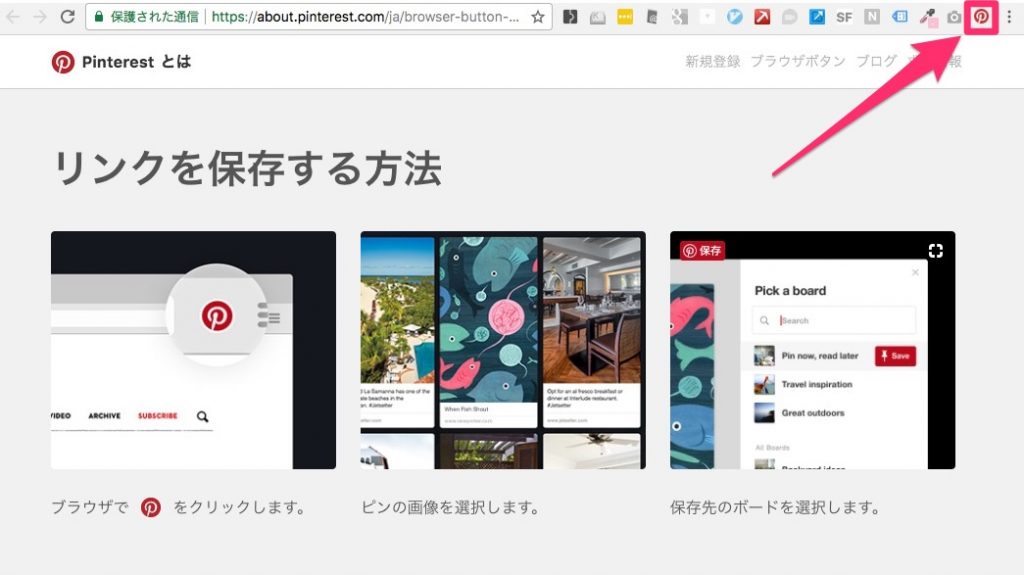Reload the current page
Viewport: 1024px width, 575px height.
tap(67, 16)
